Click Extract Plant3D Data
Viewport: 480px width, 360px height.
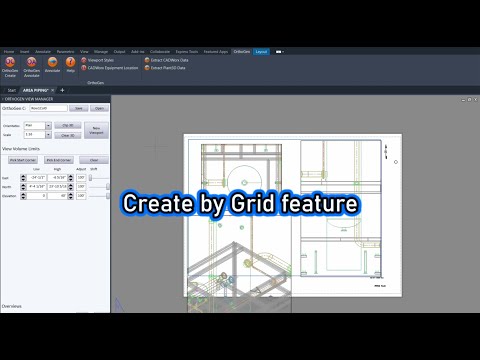pyautogui.click(x=165, y=68)
